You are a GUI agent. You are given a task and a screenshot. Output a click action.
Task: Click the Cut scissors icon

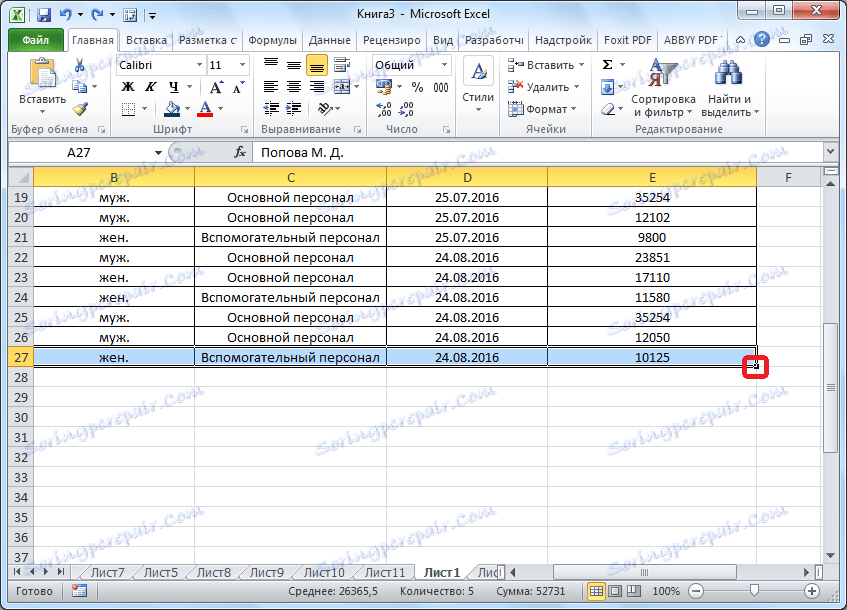click(80, 65)
